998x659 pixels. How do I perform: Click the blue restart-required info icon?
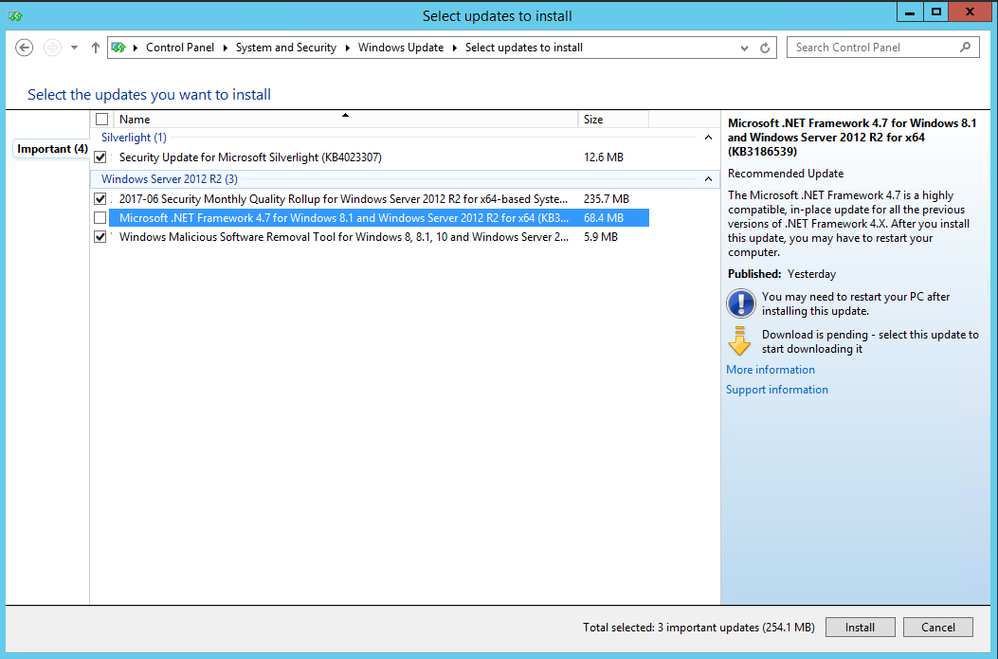(x=740, y=303)
